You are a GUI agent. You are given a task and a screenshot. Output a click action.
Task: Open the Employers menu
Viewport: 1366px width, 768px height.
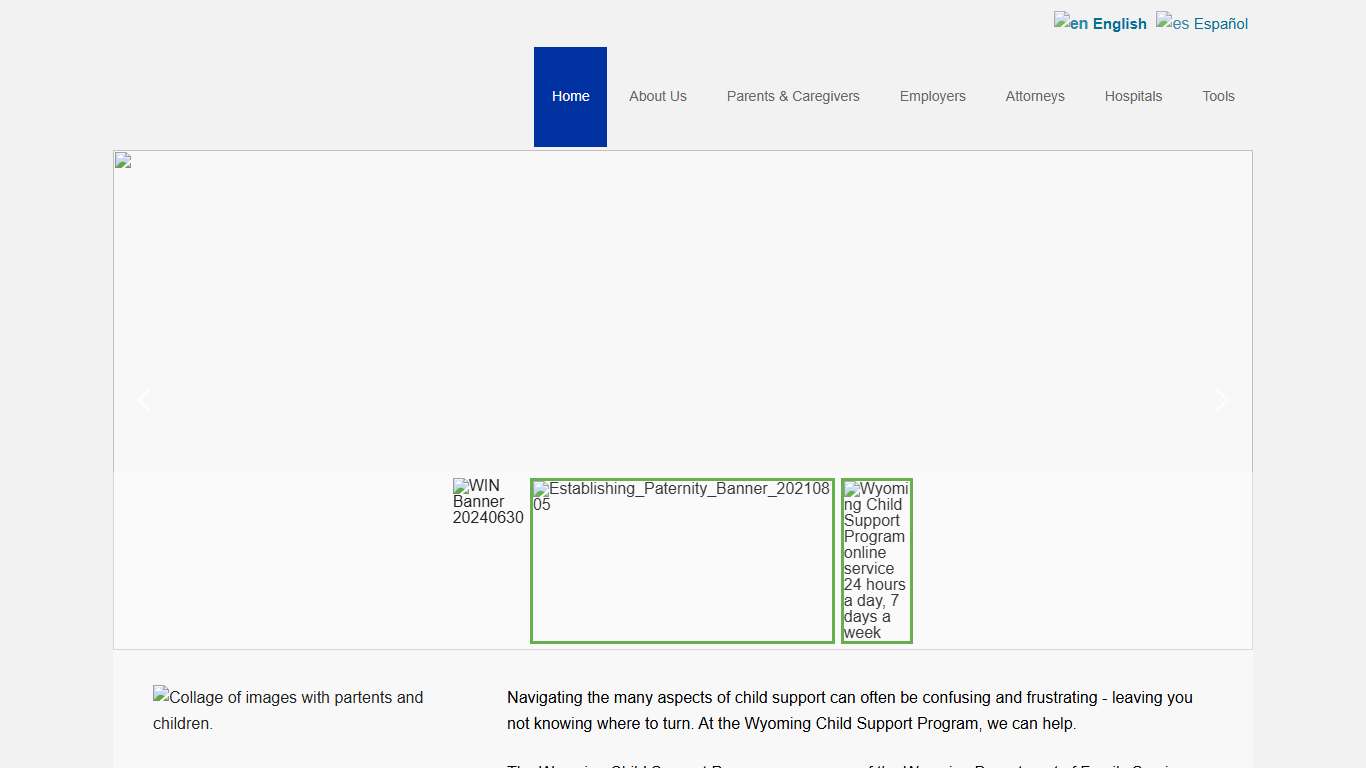pyautogui.click(x=932, y=97)
